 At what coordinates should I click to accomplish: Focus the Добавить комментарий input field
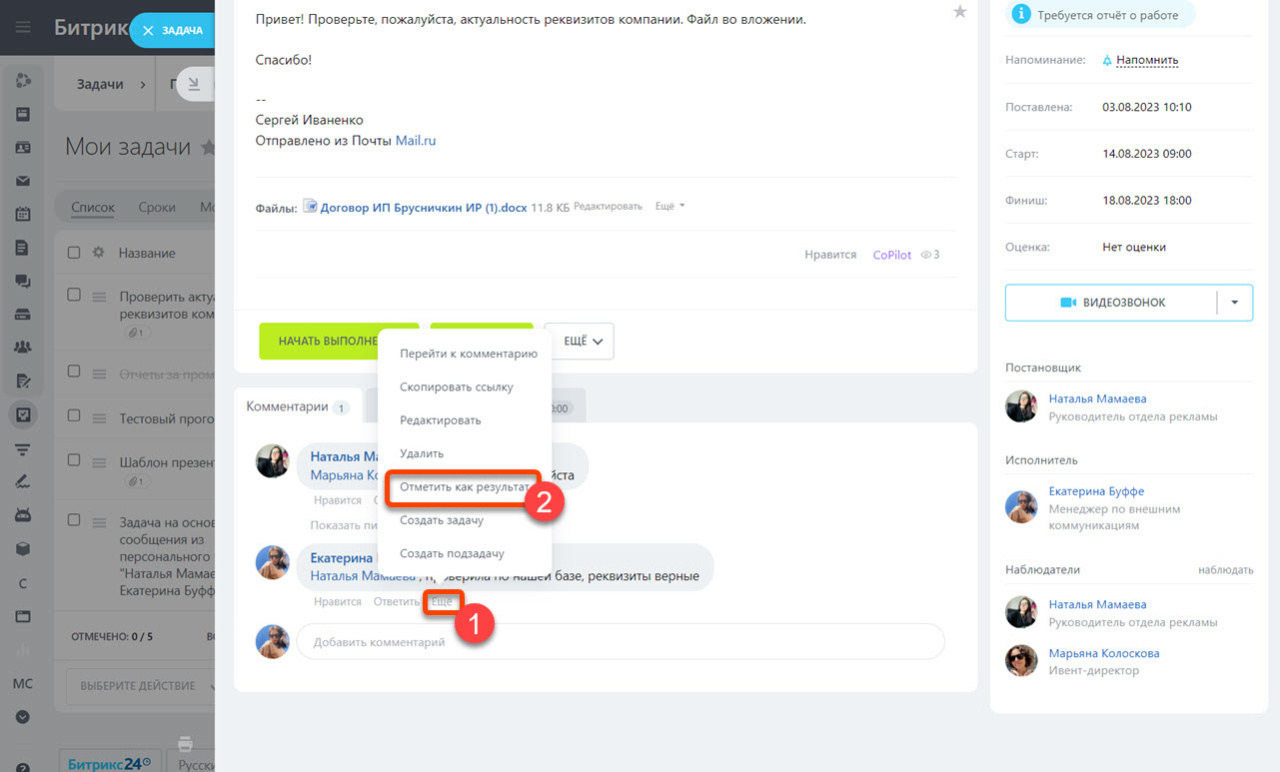coord(620,642)
